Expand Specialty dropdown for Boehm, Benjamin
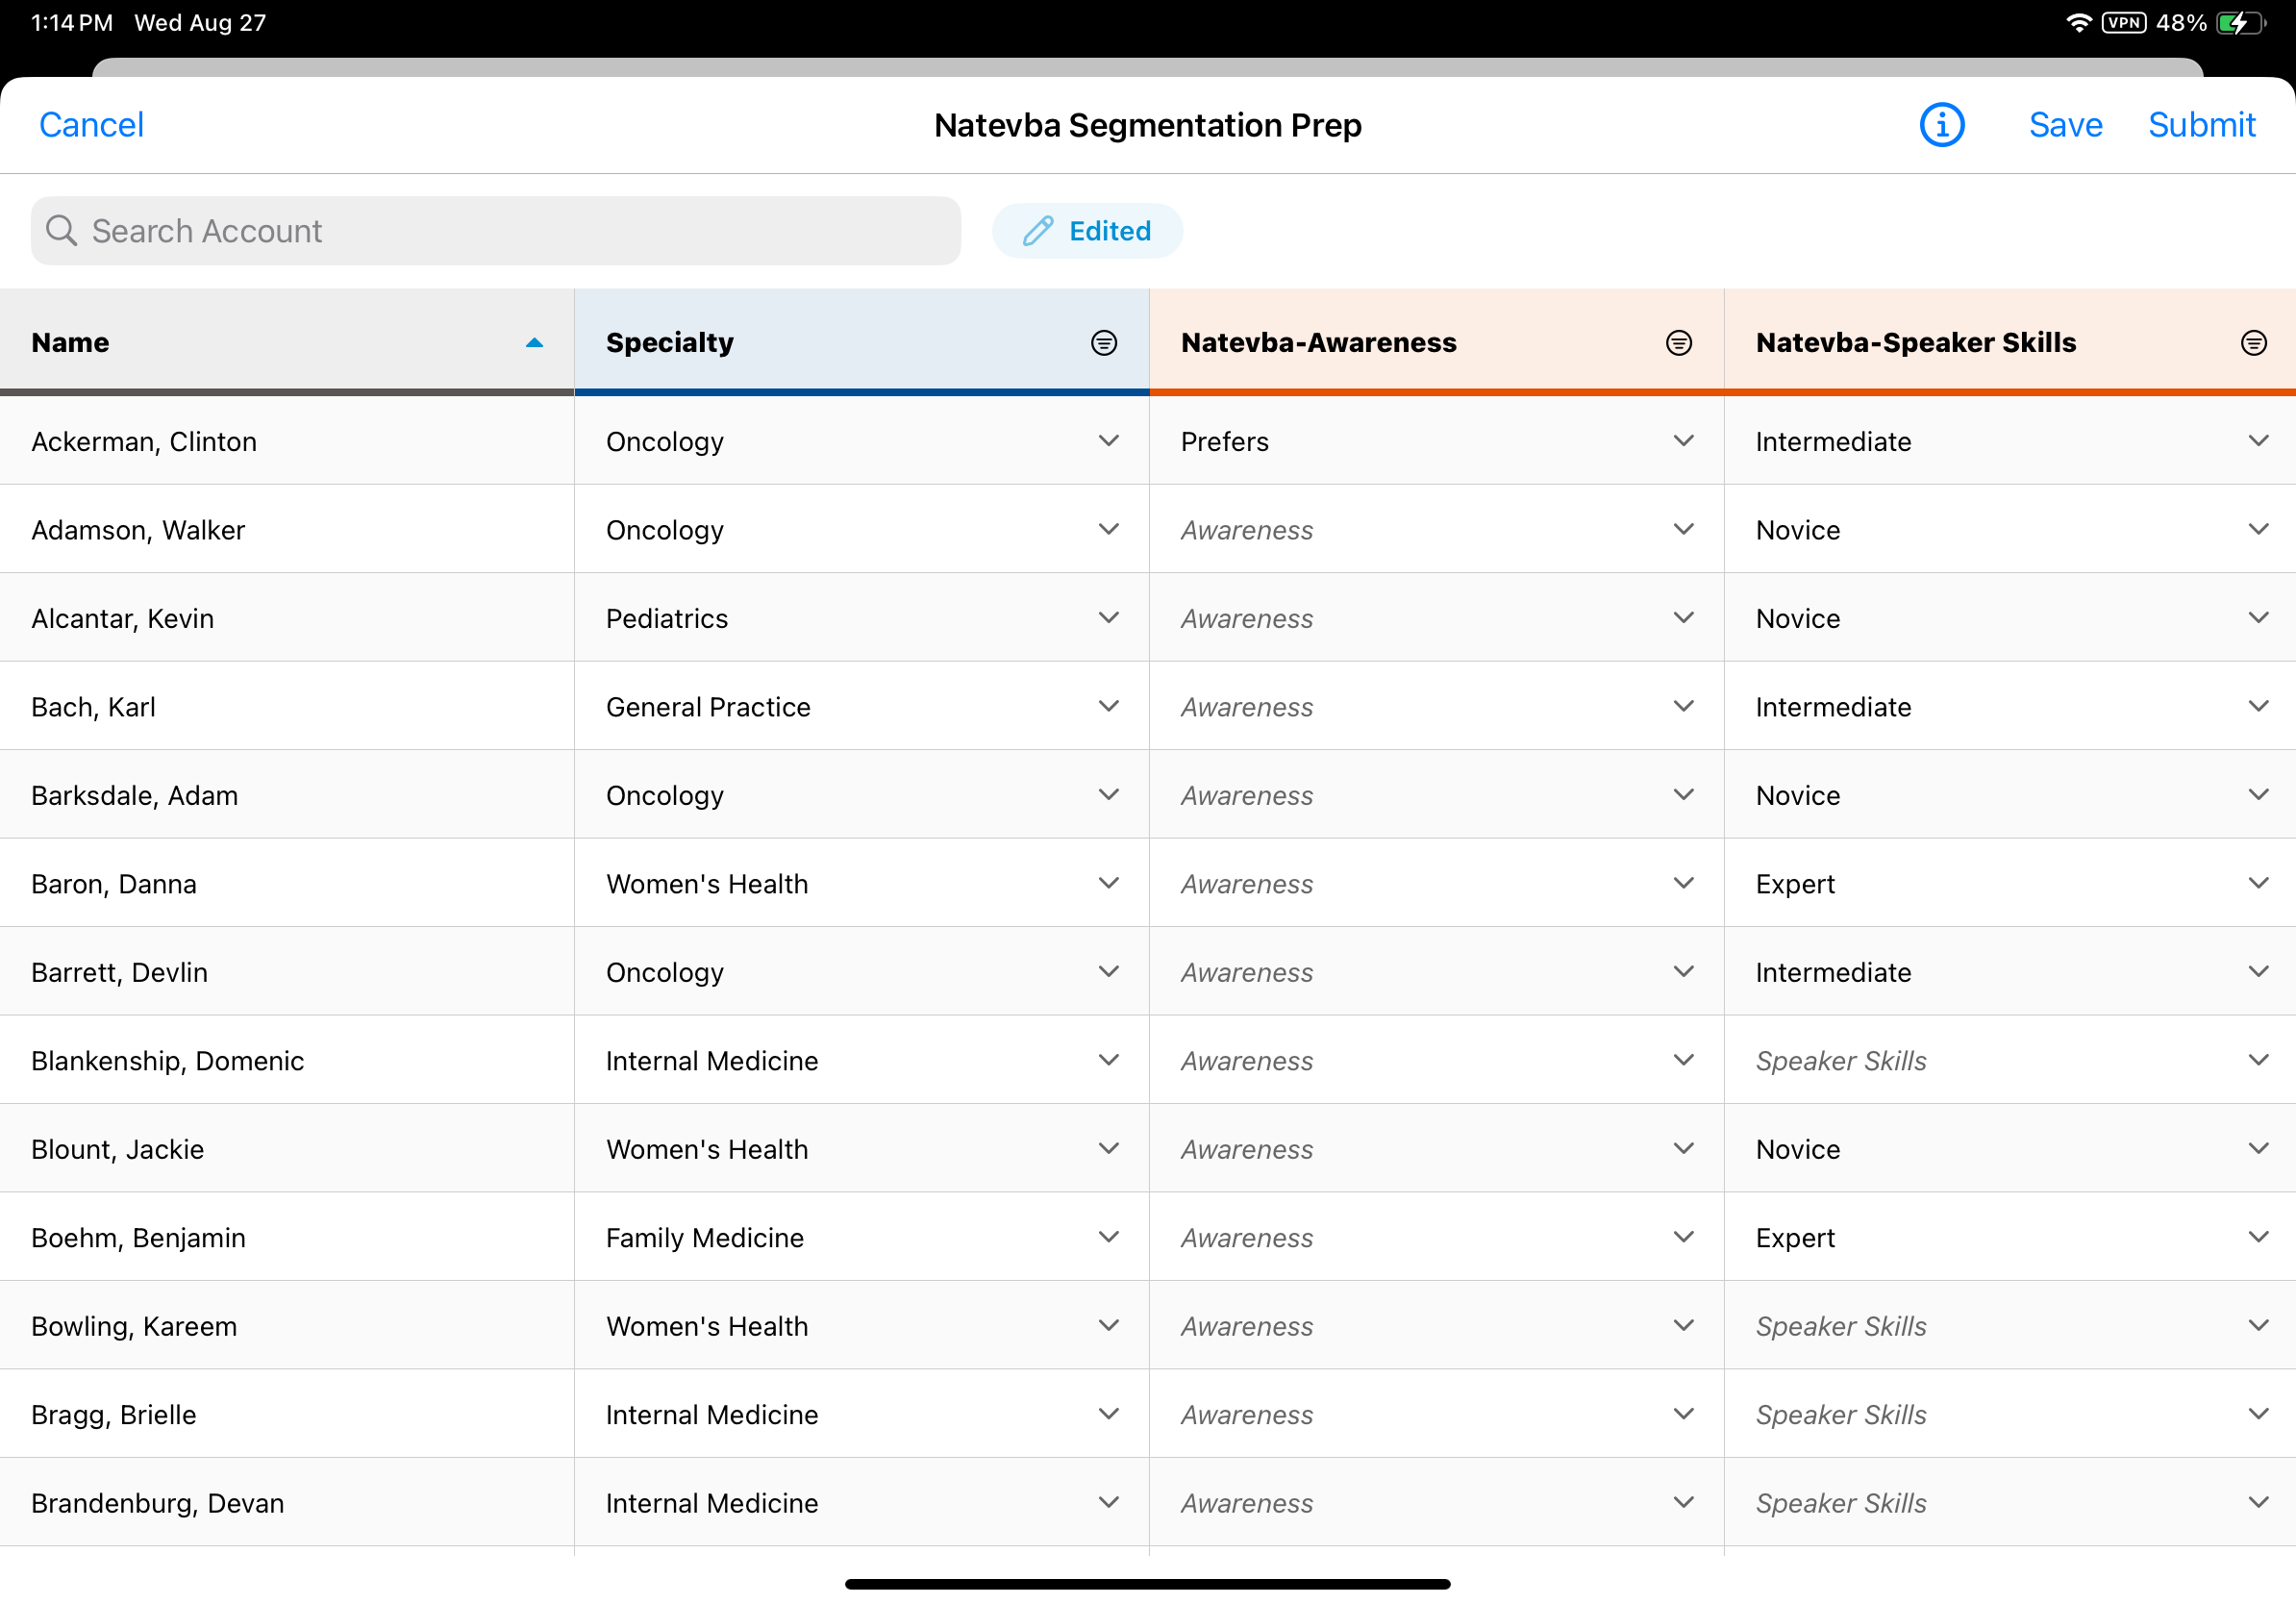2296x1604 pixels. tap(1108, 1237)
